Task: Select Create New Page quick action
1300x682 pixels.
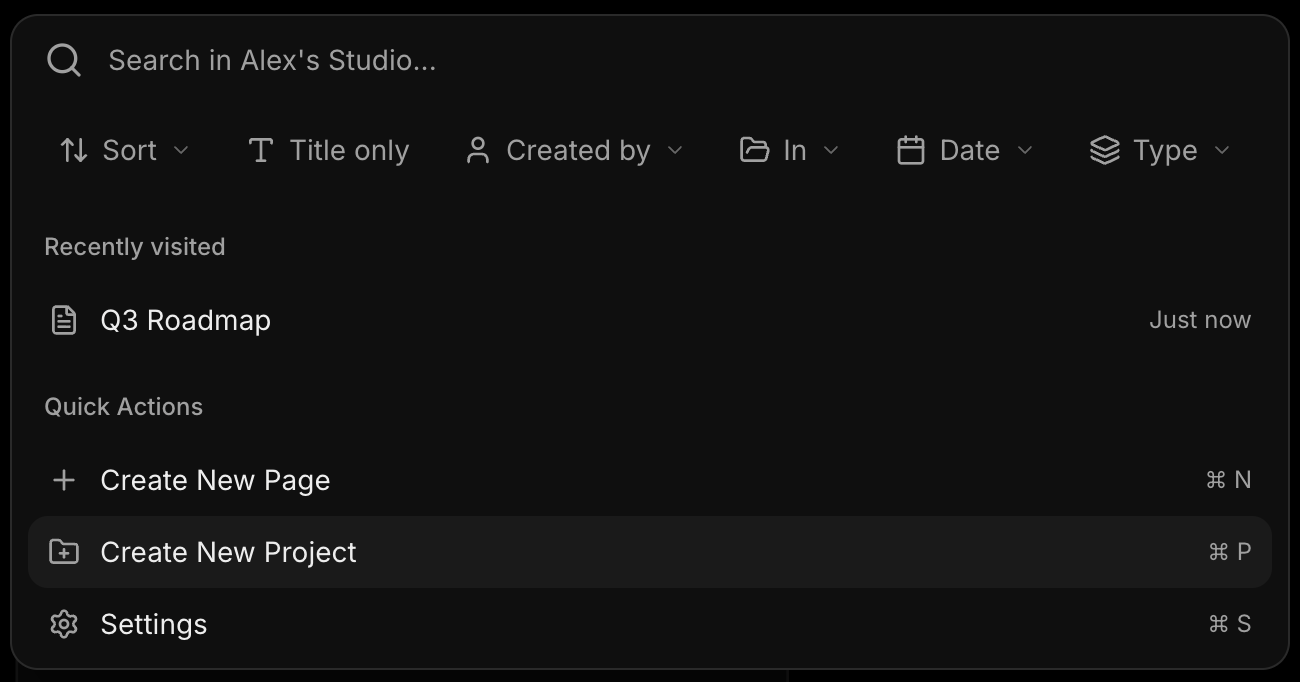Action: (215, 480)
